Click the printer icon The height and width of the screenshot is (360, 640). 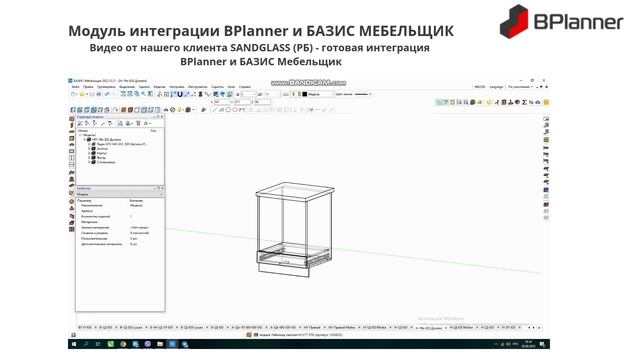[x=99, y=94]
